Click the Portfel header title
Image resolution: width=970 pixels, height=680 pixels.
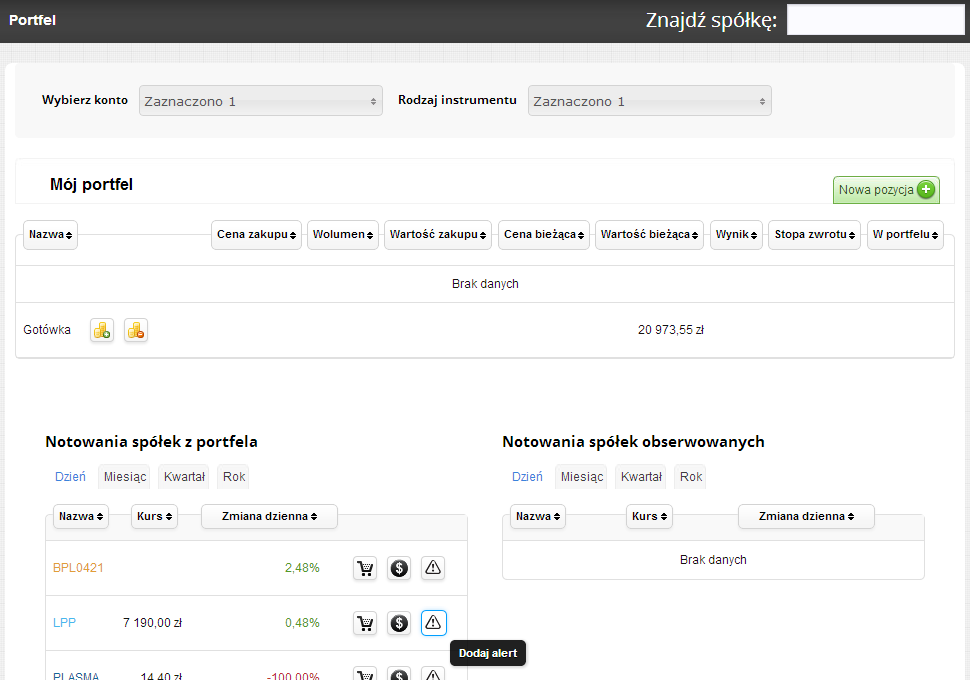pyautogui.click(x=32, y=20)
